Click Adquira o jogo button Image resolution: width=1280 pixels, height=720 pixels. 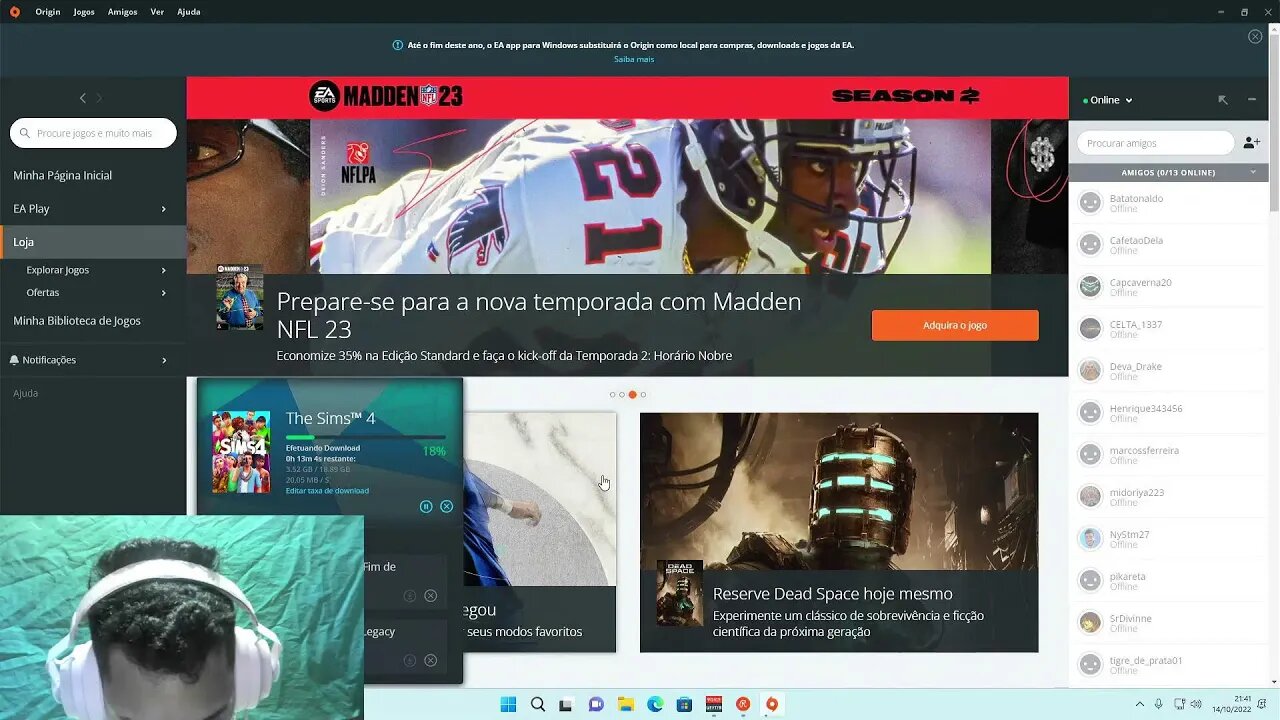[x=955, y=325]
